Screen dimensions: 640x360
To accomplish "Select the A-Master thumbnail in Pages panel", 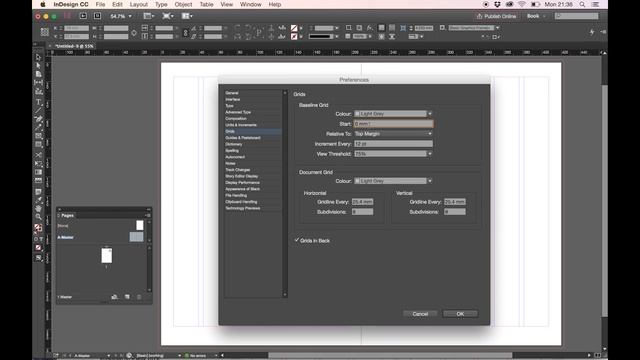I will tap(136, 237).
